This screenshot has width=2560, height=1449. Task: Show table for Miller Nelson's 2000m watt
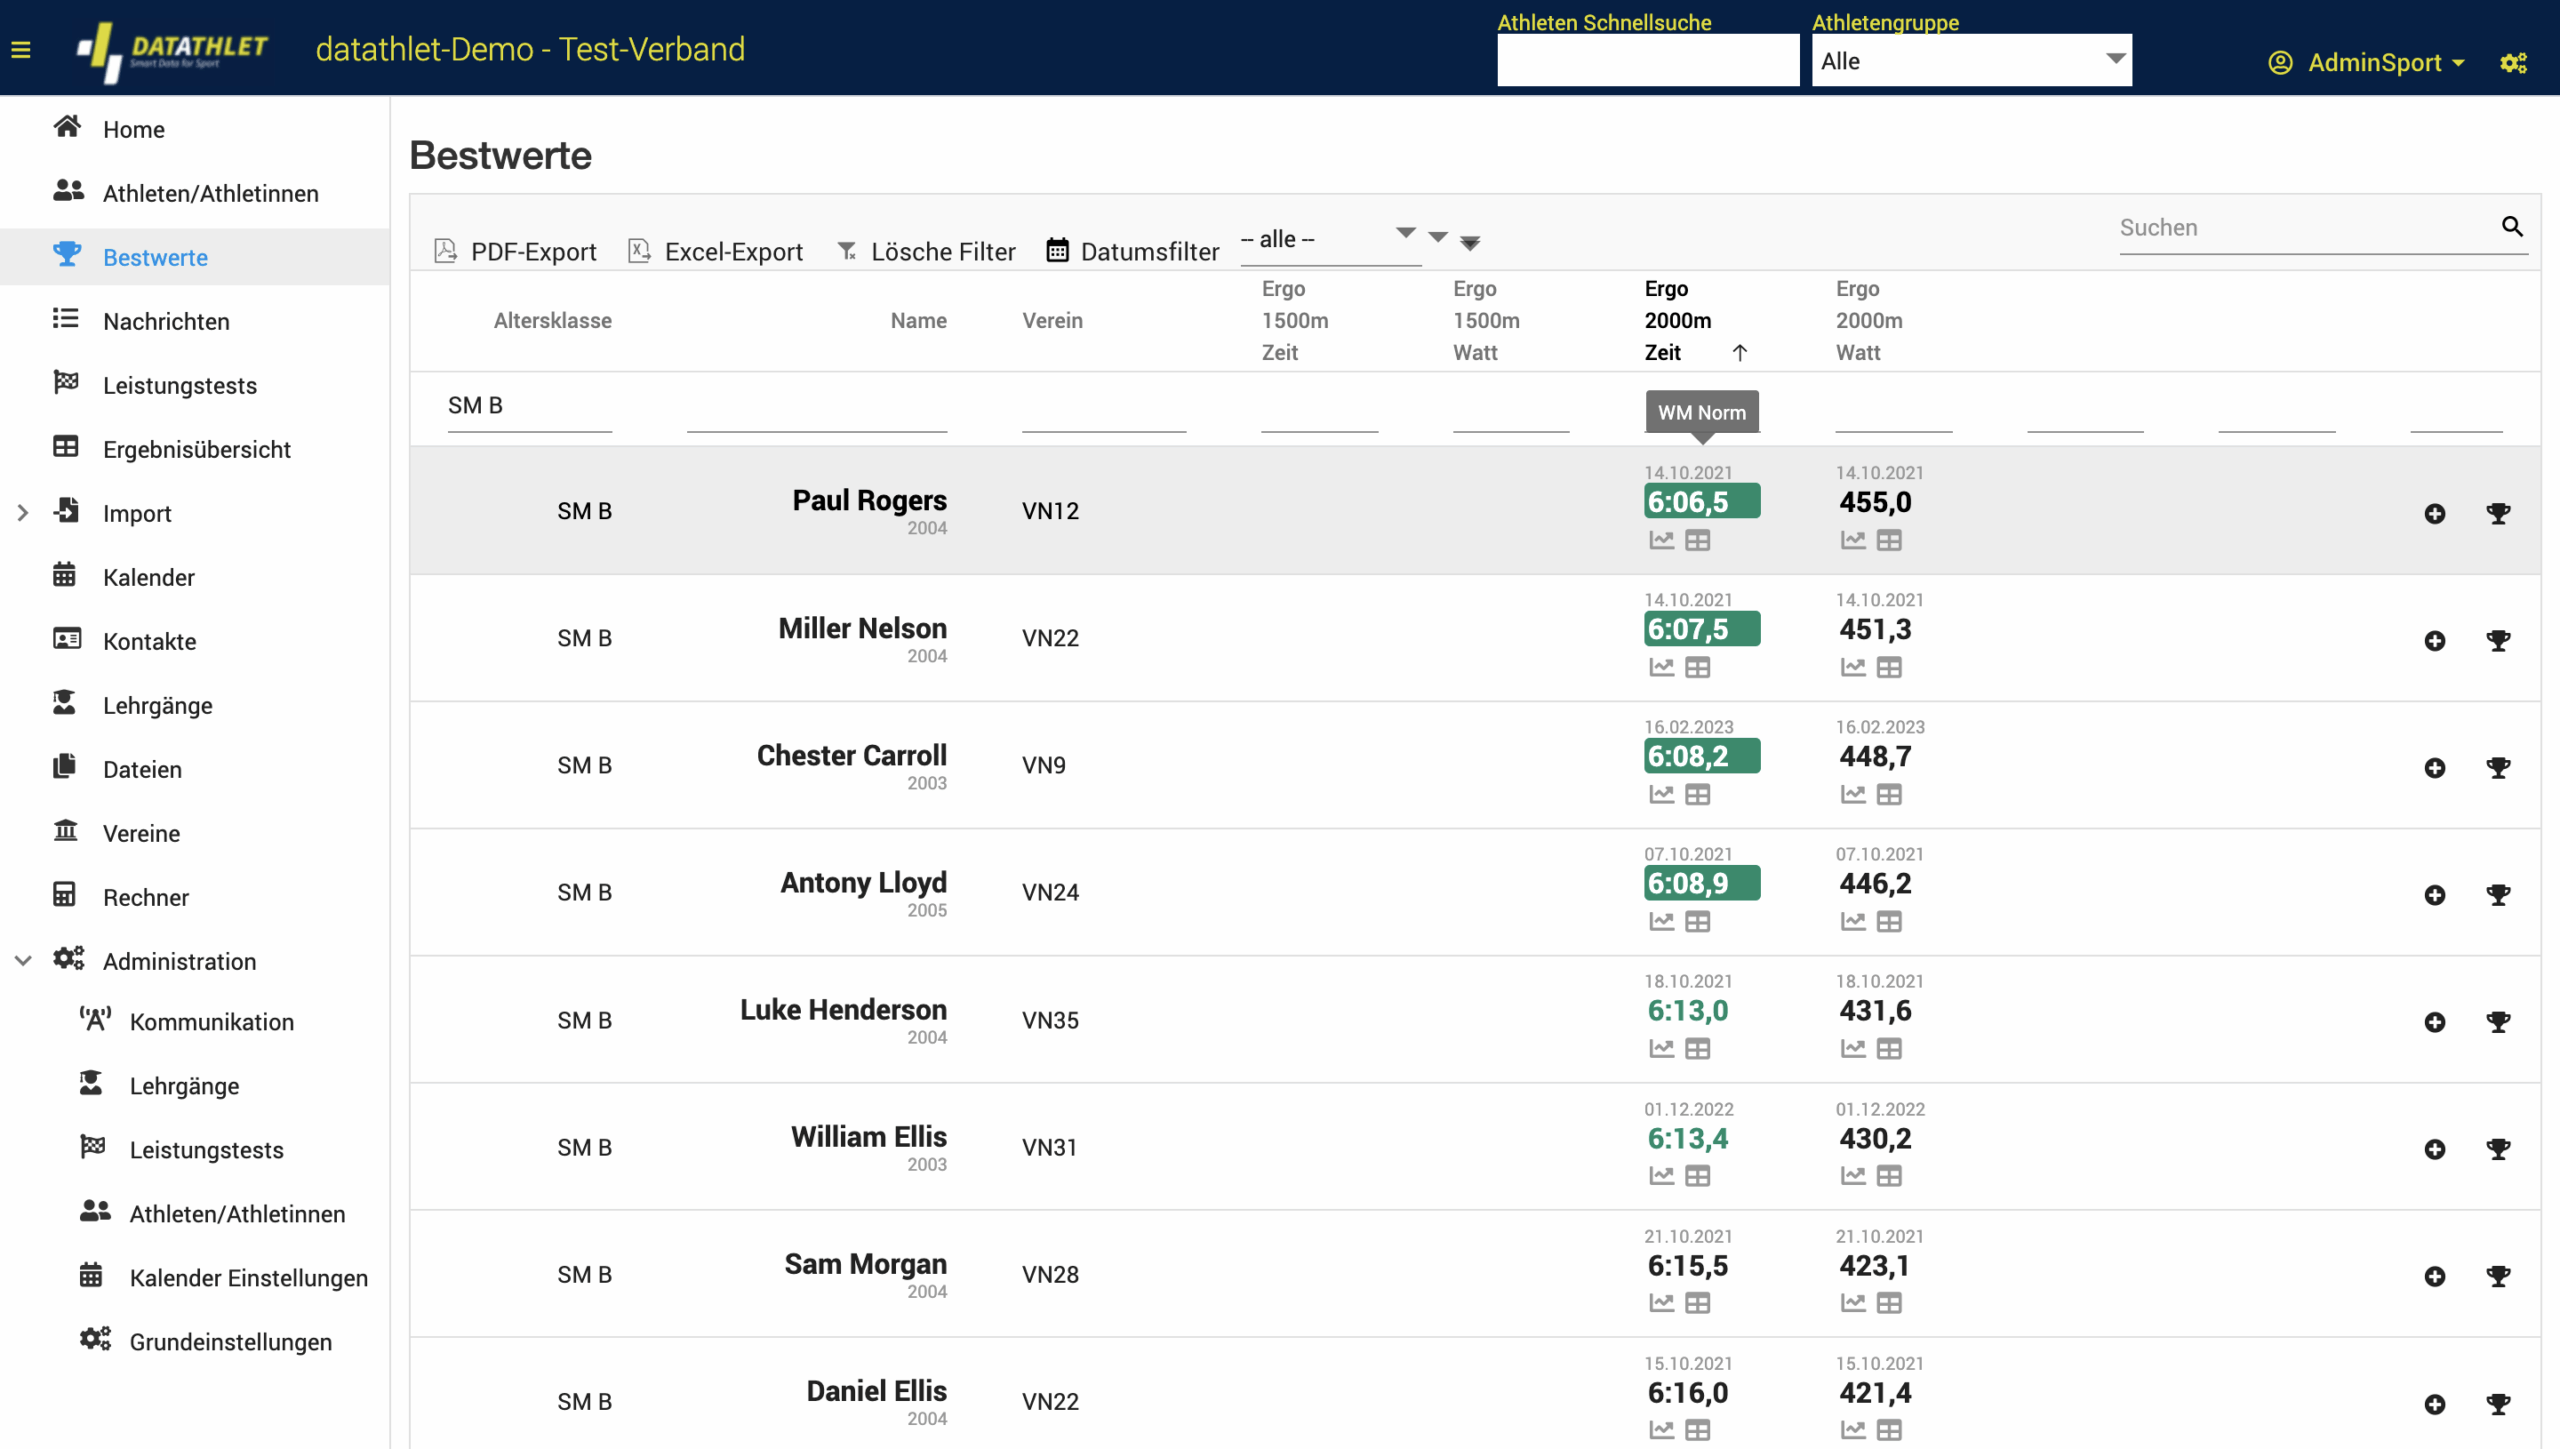[1889, 667]
